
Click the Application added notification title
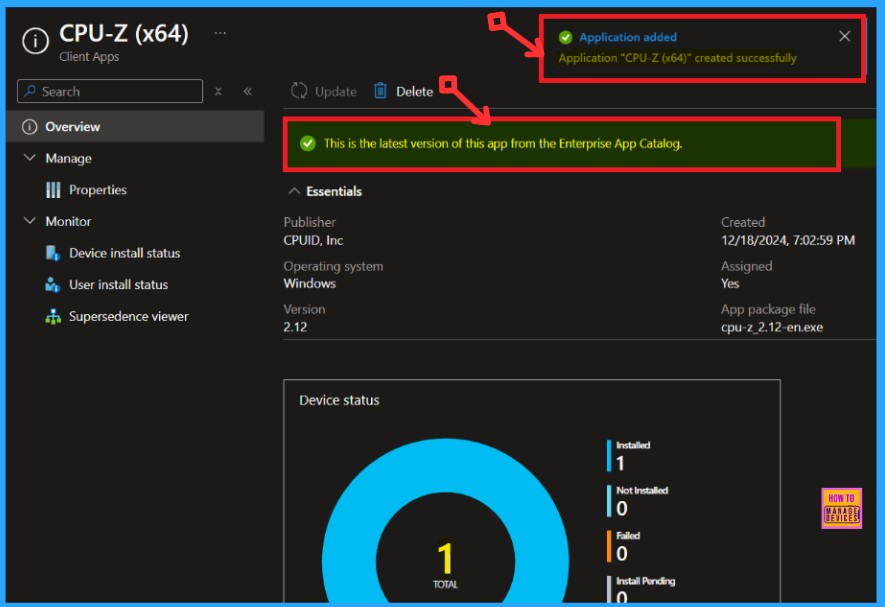(628, 37)
